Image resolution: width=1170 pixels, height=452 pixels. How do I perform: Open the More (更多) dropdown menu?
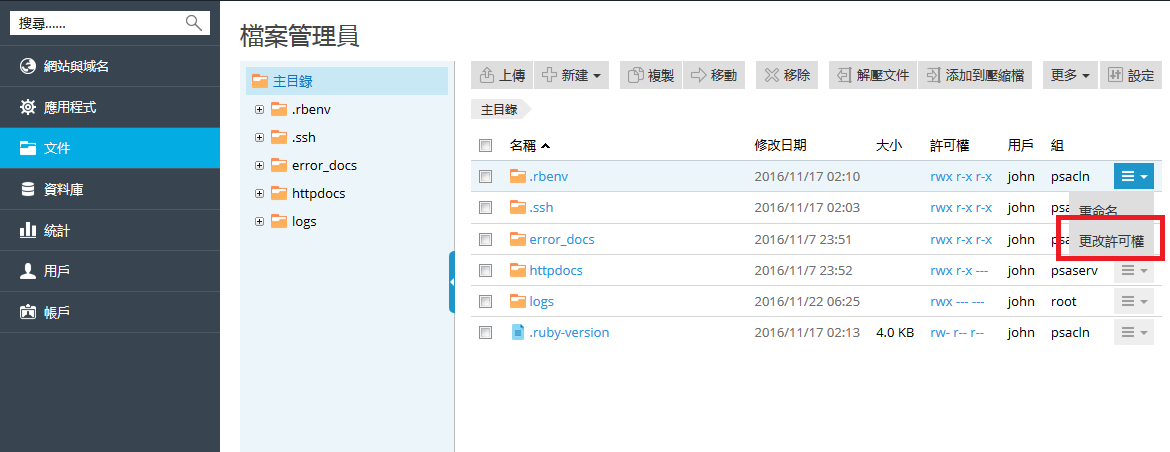(1070, 75)
